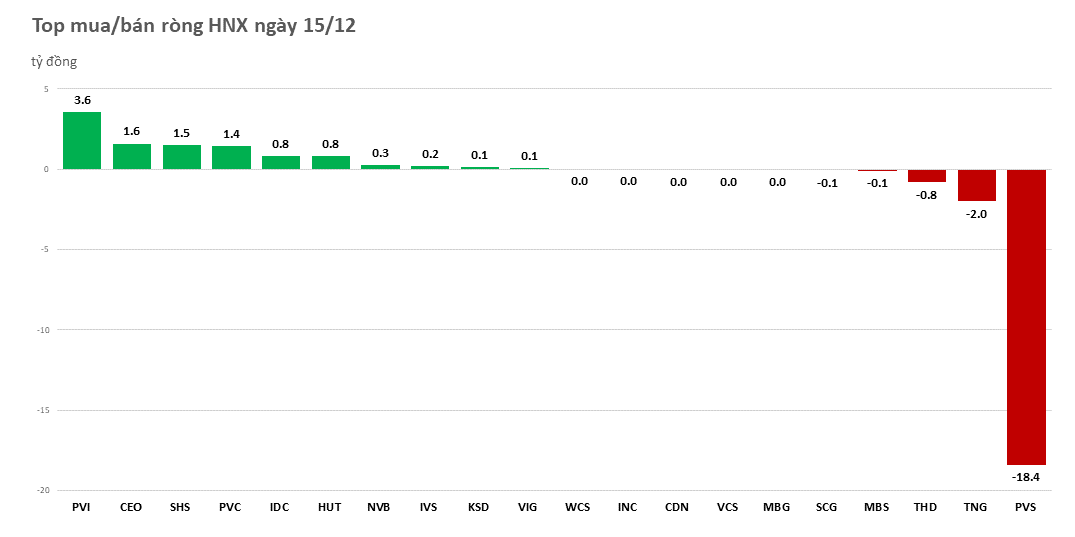The image size is (1075, 537).
Task: Click the MBS axis label
Action: pos(876,507)
